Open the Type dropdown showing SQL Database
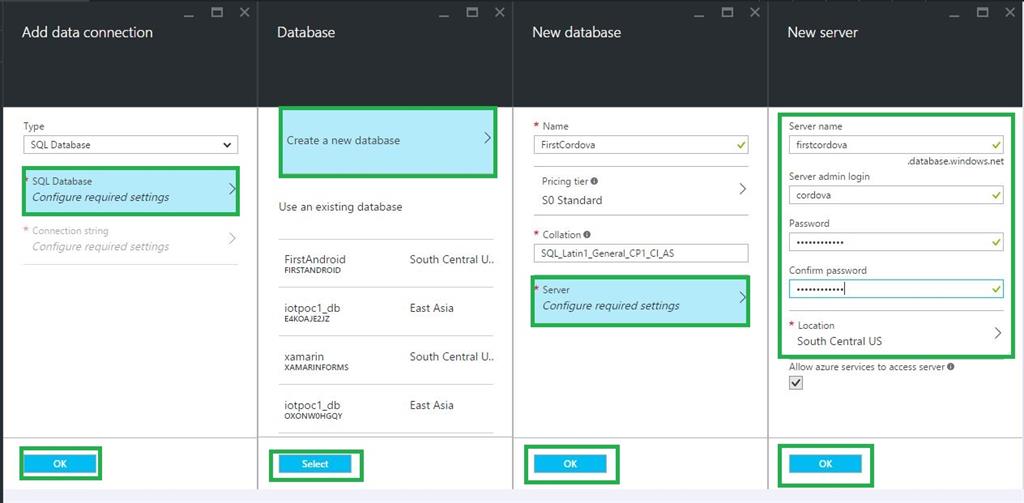This screenshot has width=1024, height=503. 130,145
